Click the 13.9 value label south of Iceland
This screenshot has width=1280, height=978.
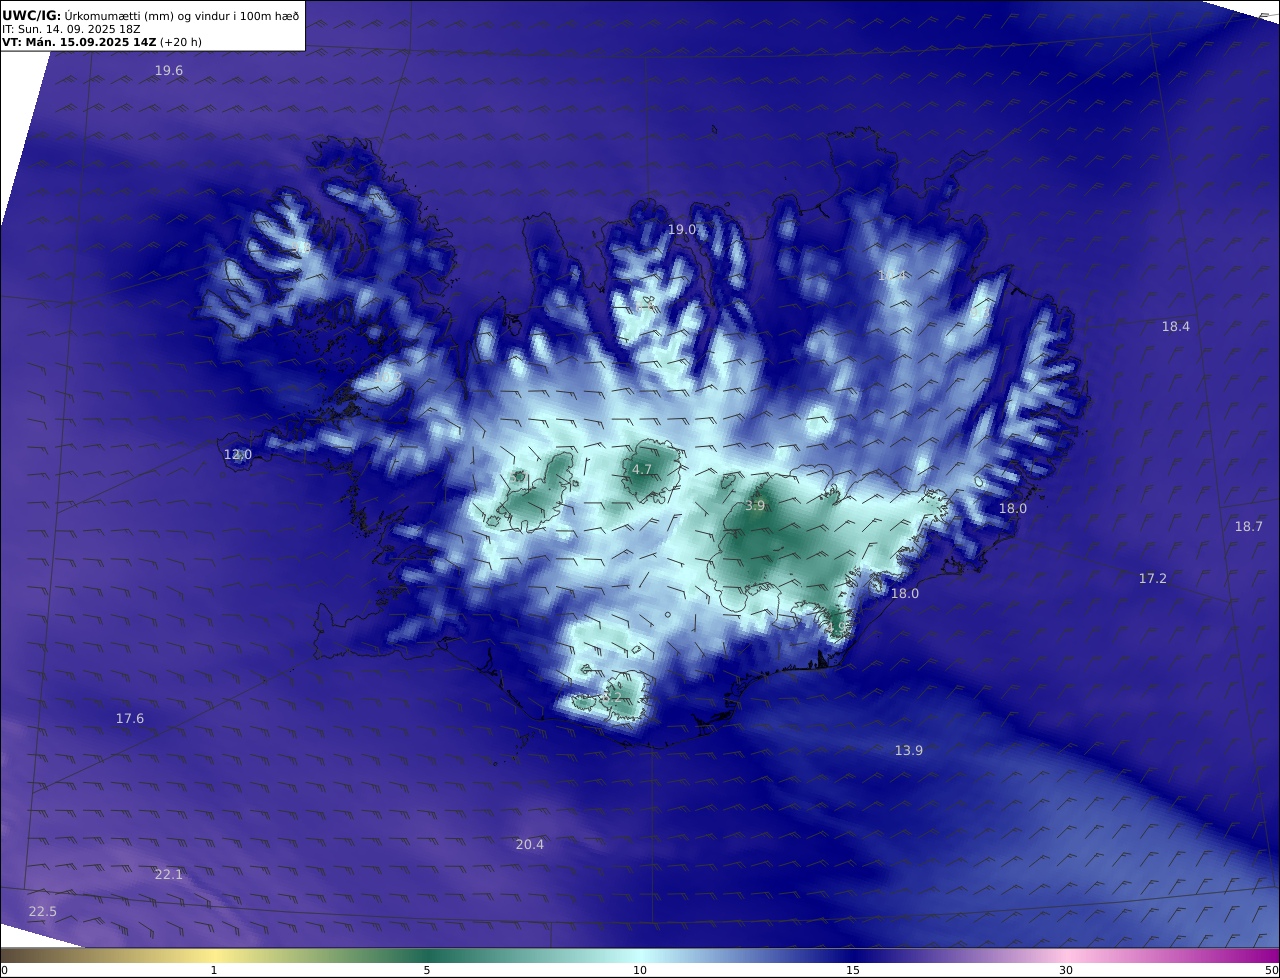coord(909,751)
